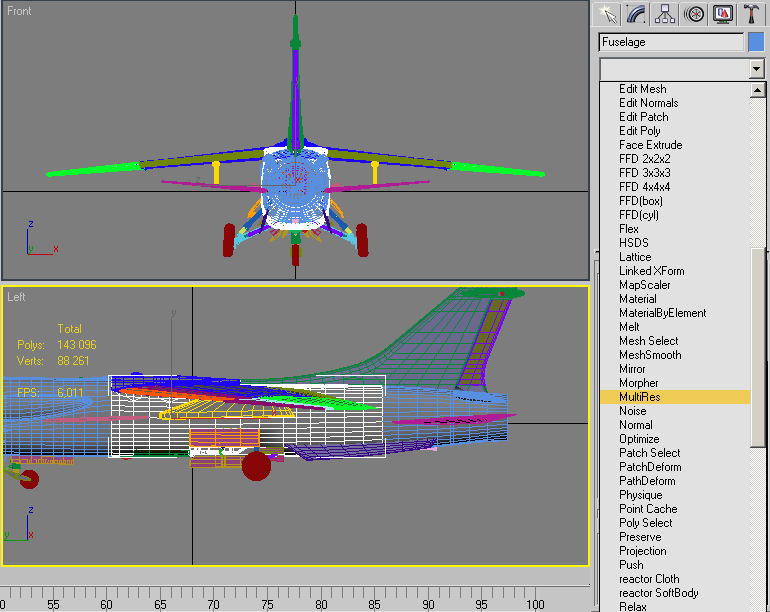This screenshot has height=612, width=770.
Task: Apply the Push modifier
Action: click(x=632, y=565)
